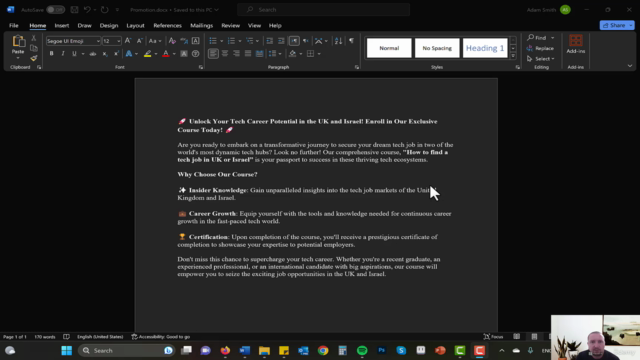Apply paragraph shading fill color
This screenshot has height=360, width=640.
point(292,53)
